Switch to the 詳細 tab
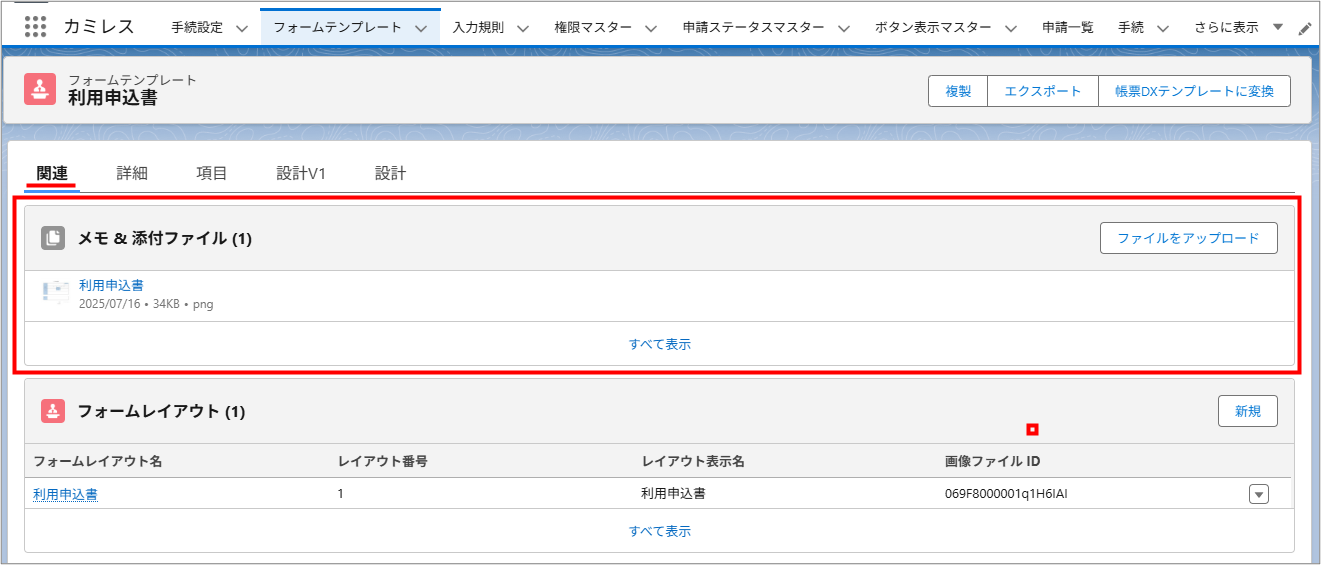 [132, 173]
